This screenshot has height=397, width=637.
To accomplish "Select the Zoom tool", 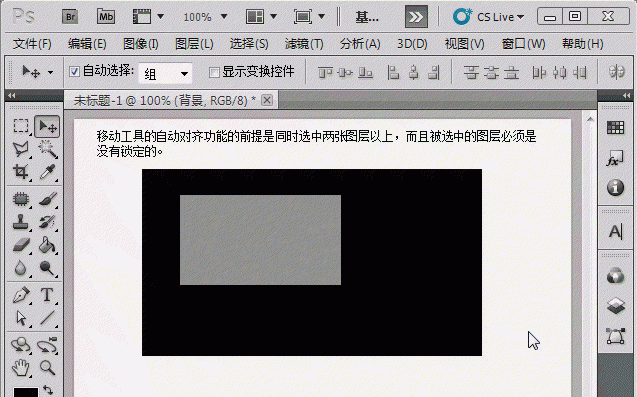I will coord(47,368).
